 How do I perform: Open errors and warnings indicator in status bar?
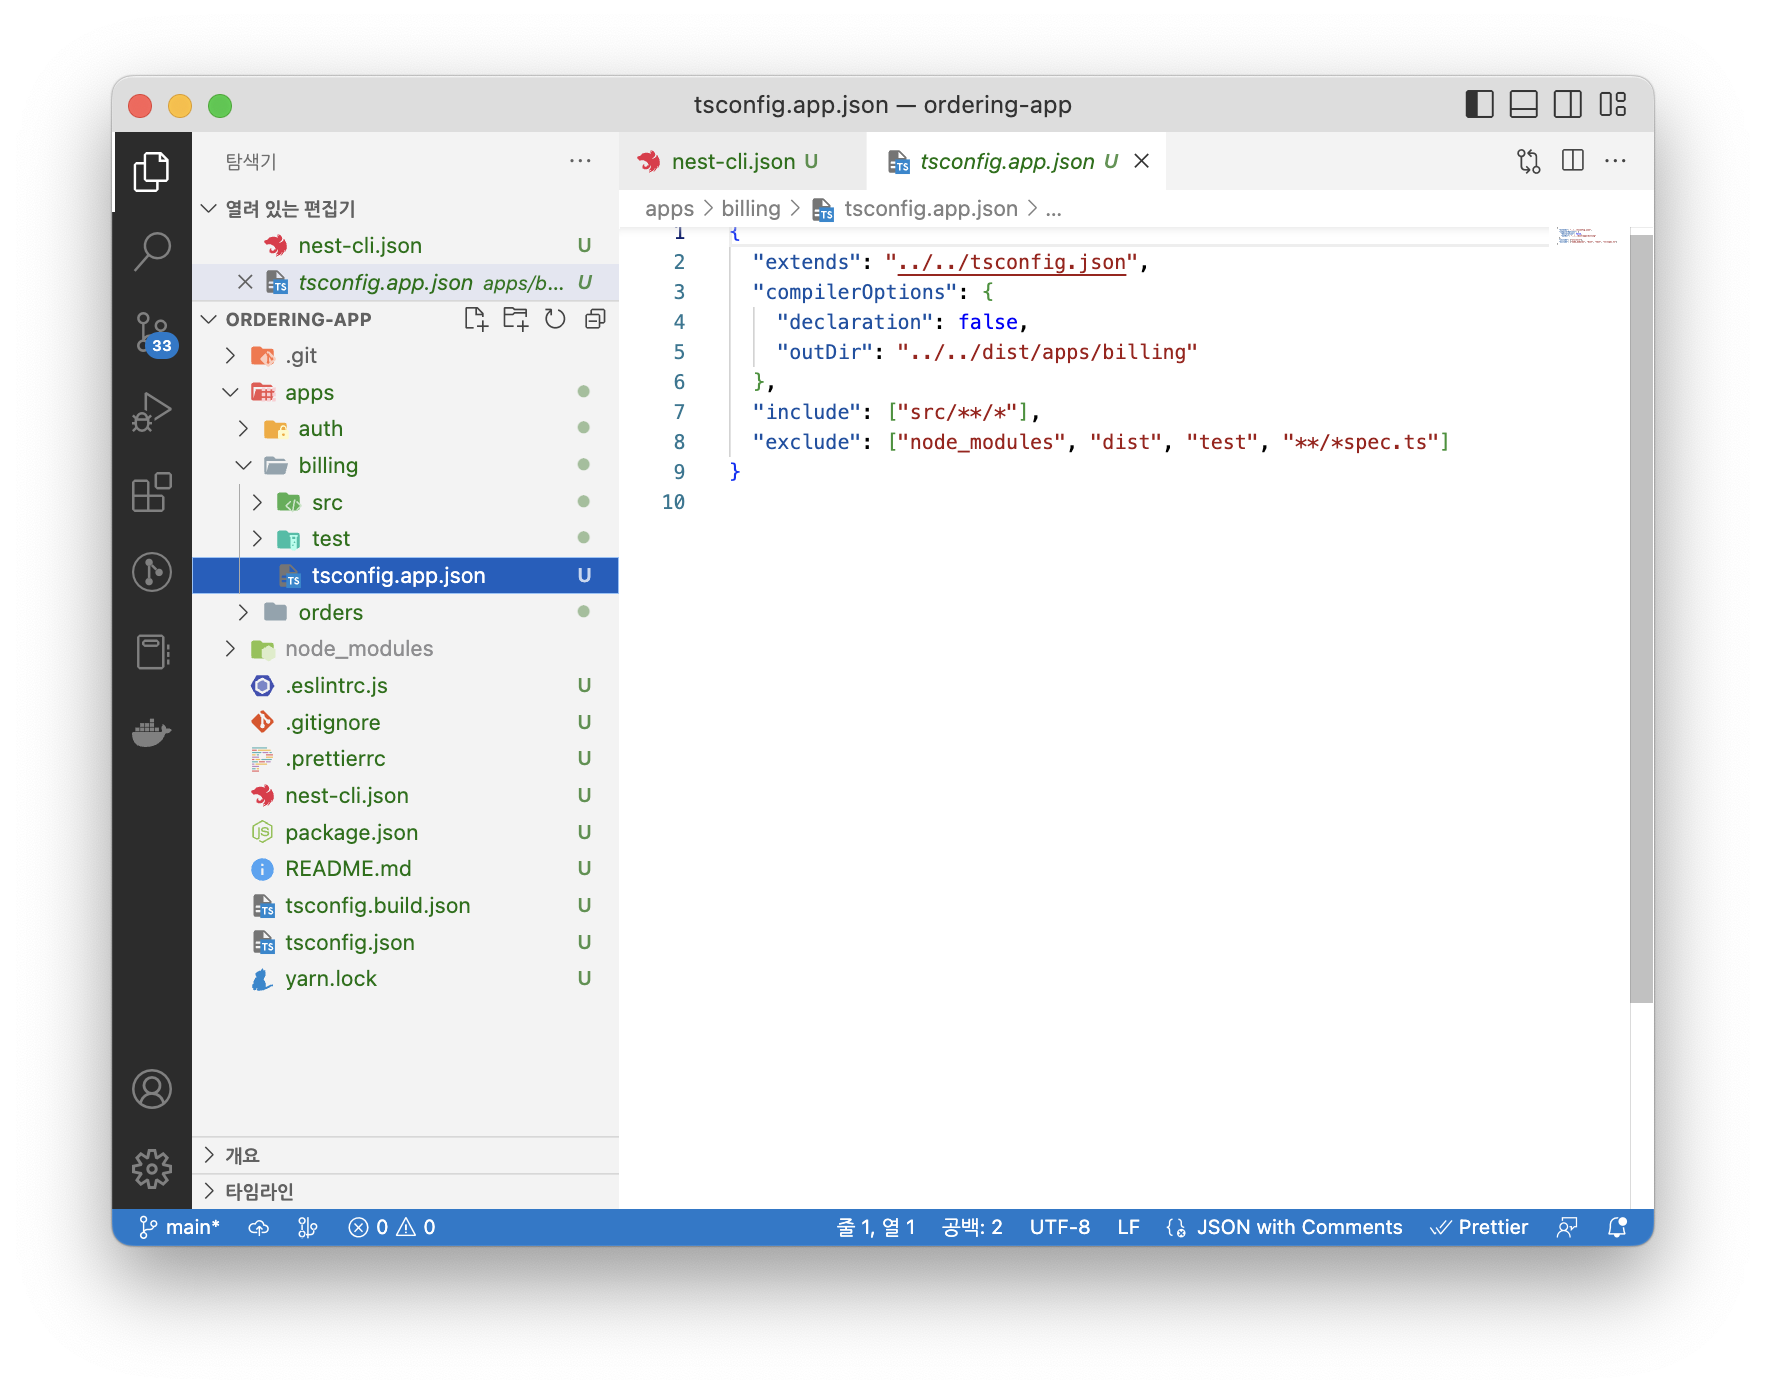391,1227
